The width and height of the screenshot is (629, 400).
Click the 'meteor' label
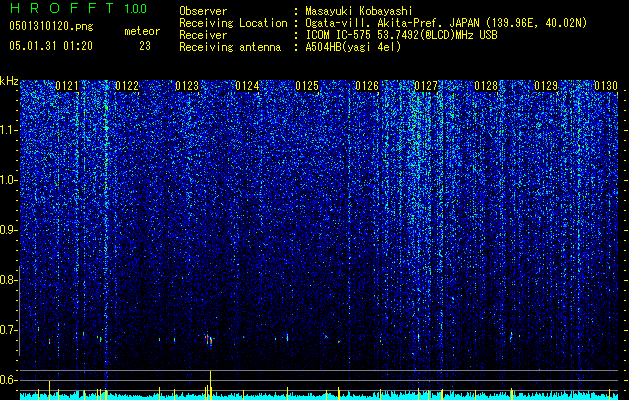tap(142, 31)
